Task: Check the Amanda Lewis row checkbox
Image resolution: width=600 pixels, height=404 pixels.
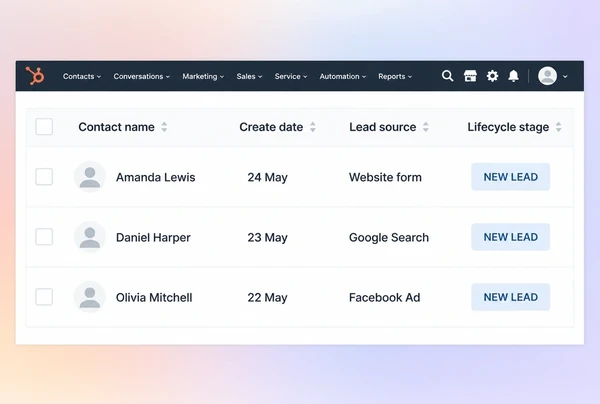Action: [44, 177]
